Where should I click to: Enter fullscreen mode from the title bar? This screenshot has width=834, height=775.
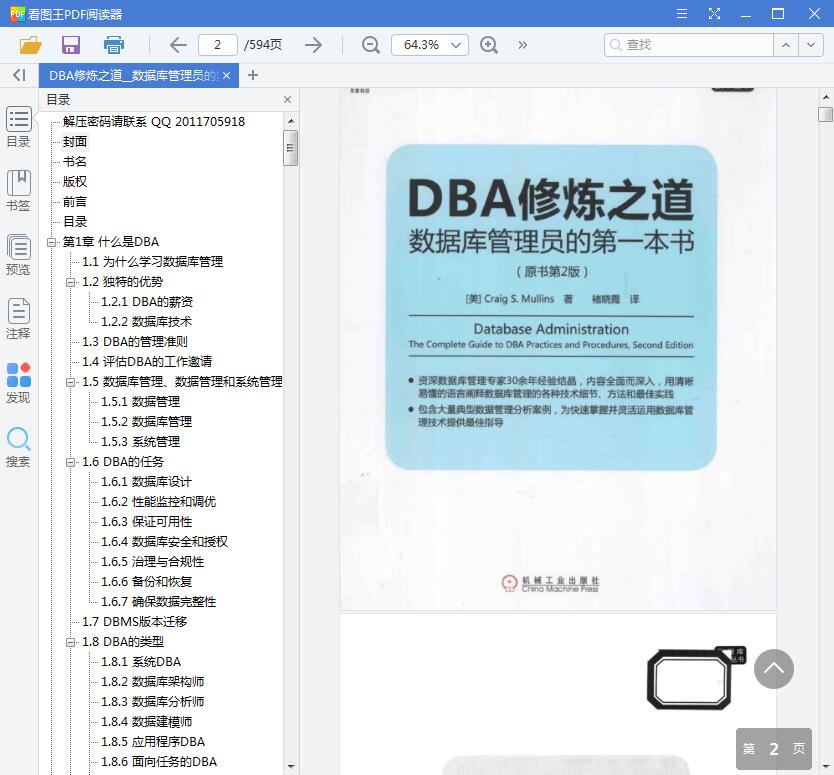point(714,14)
